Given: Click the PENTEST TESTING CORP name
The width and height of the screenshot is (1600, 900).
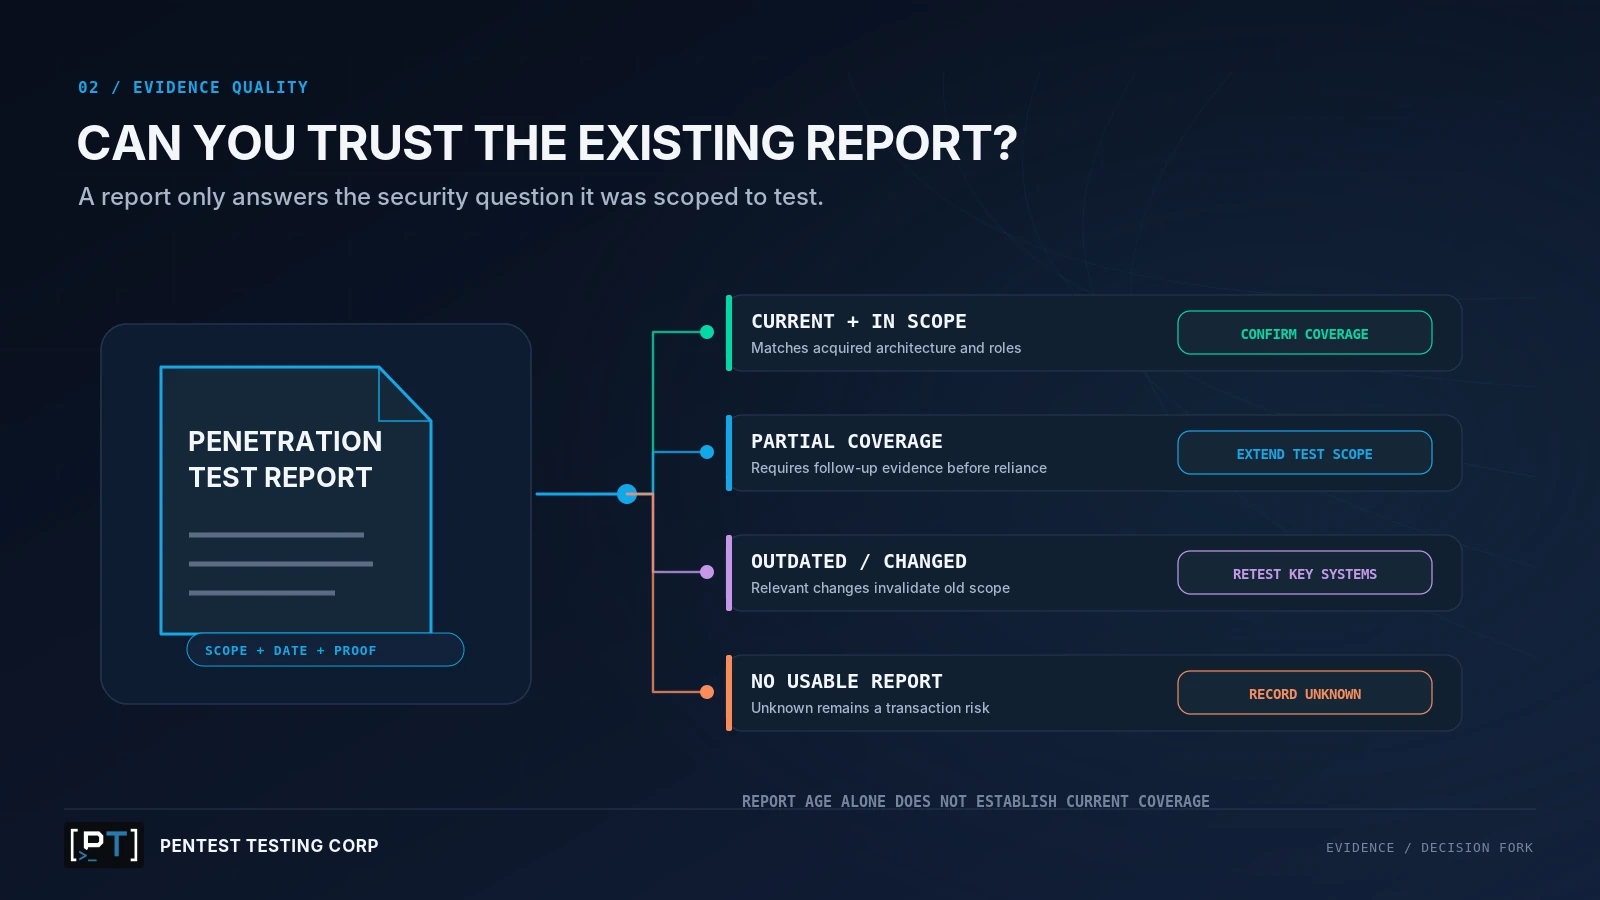Looking at the screenshot, I should (x=269, y=846).
